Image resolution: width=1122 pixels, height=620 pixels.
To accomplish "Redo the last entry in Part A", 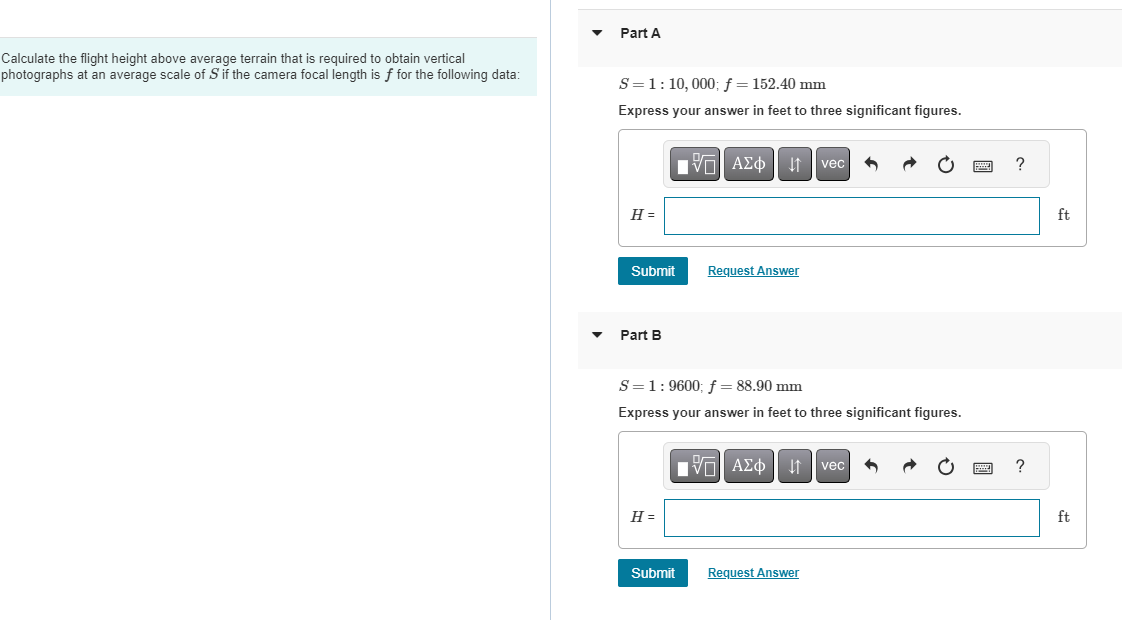I will tap(908, 163).
